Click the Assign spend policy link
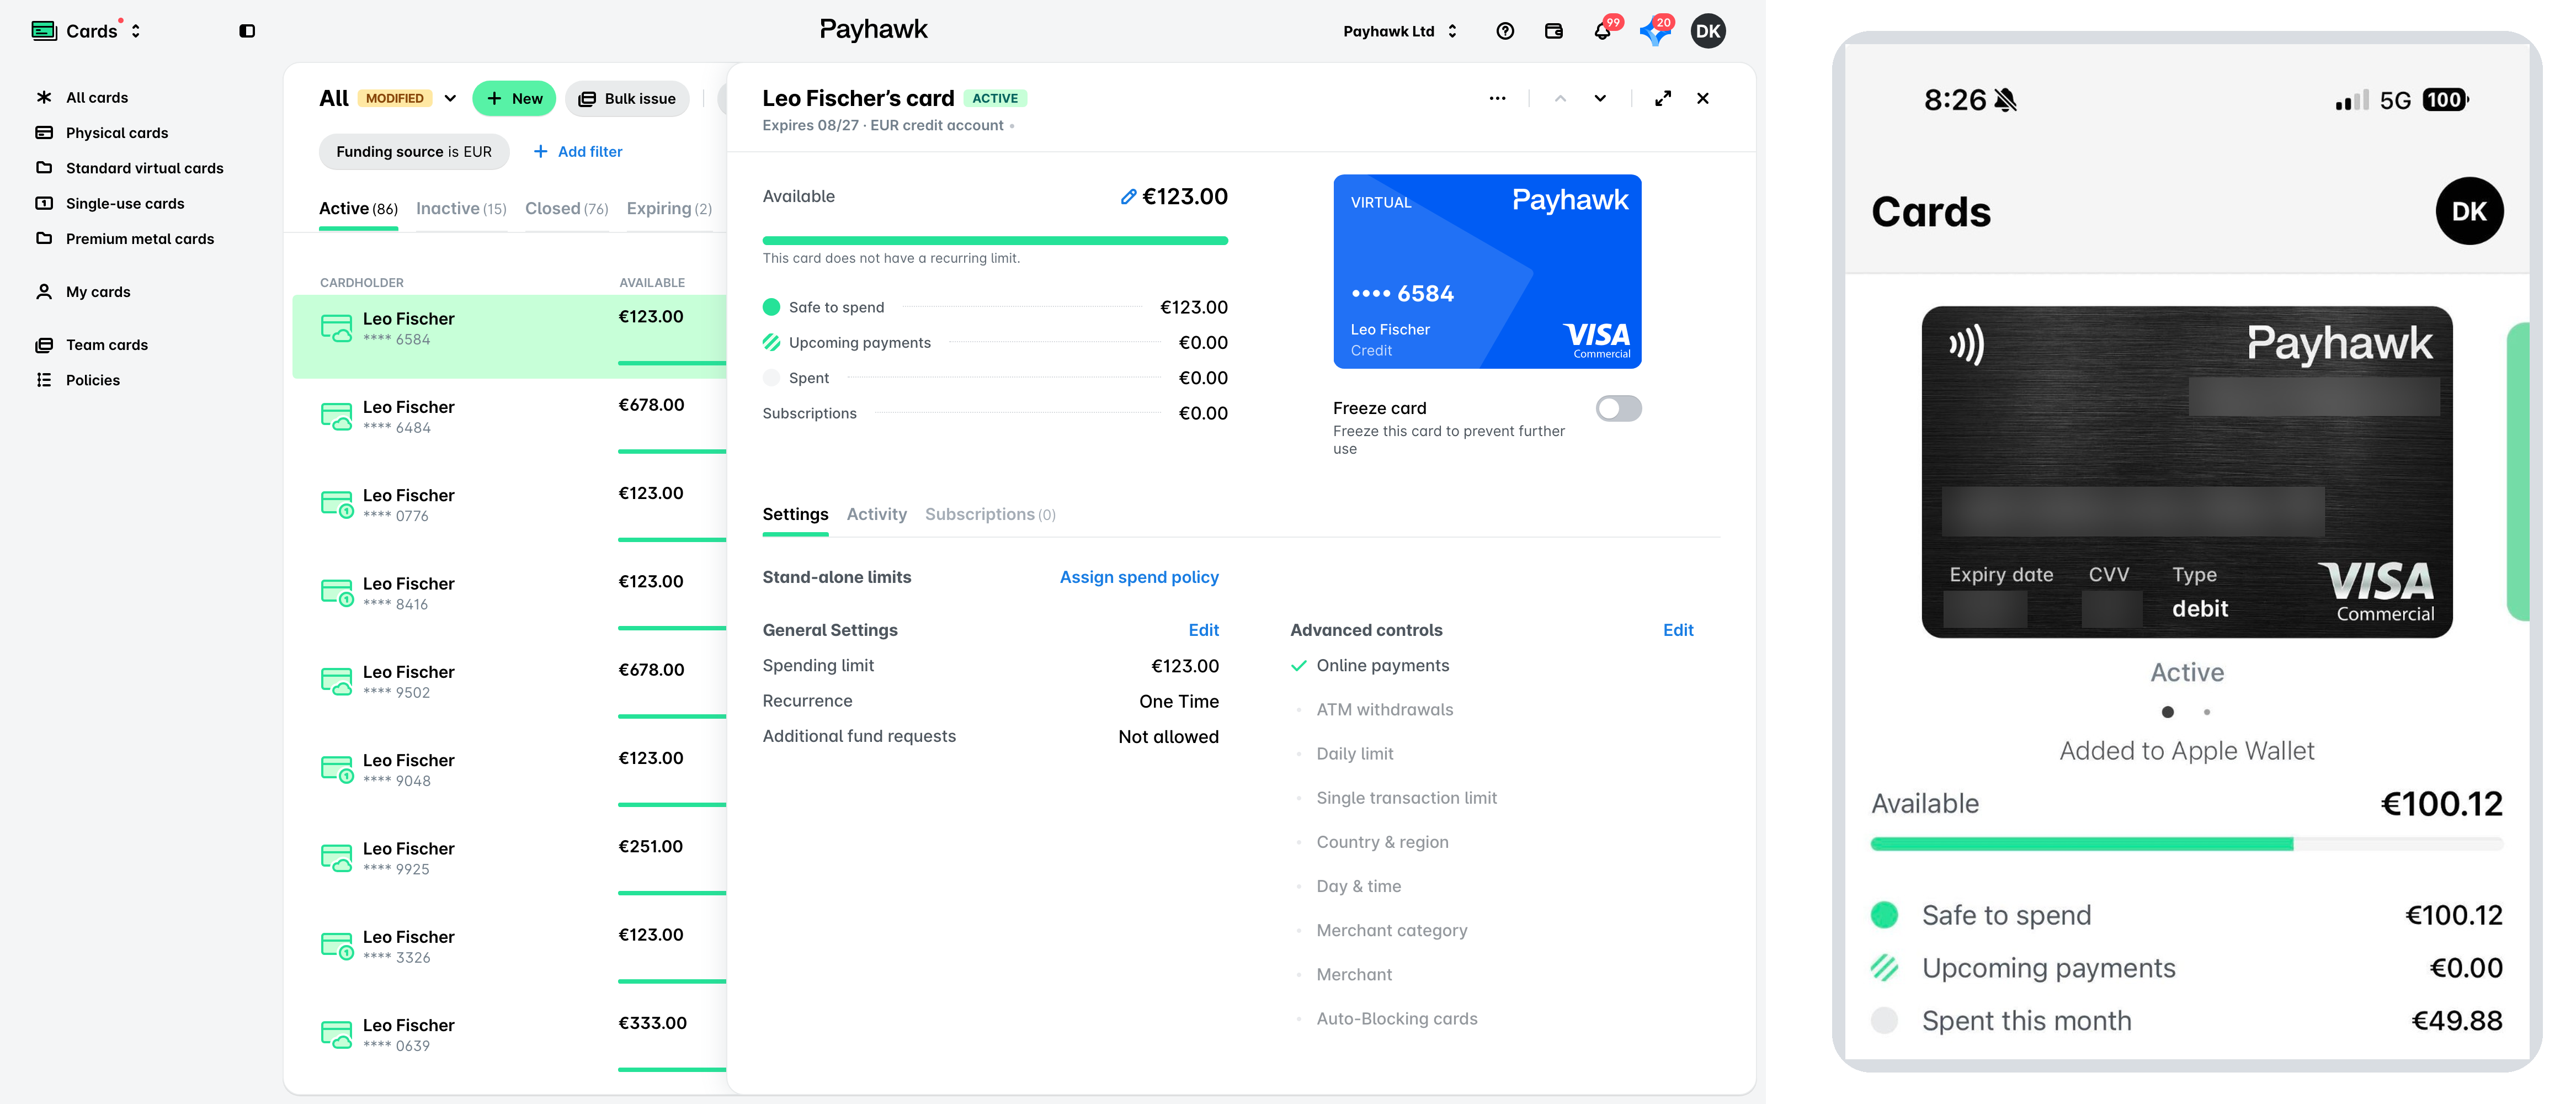The width and height of the screenshot is (2576, 1104). tap(1139, 577)
